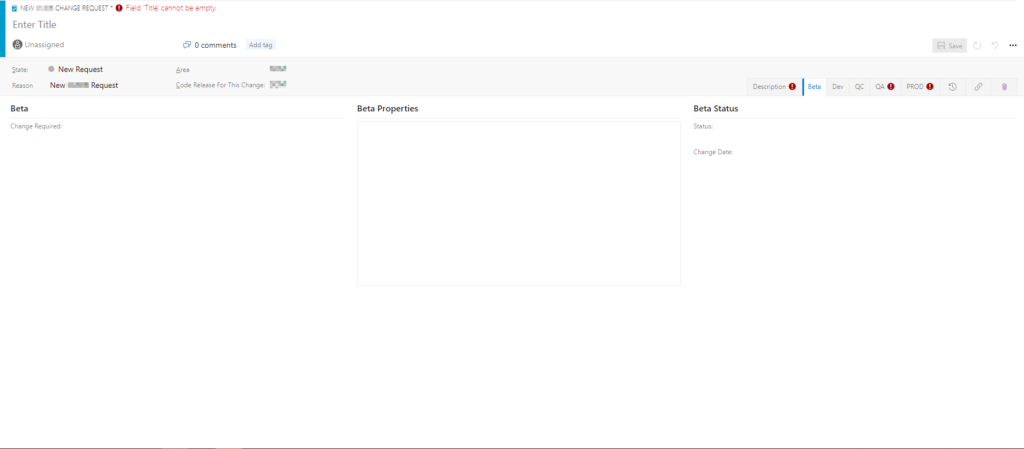The image size is (1024, 449).
Task: Switch to the Dev tab
Action: click(x=837, y=87)
